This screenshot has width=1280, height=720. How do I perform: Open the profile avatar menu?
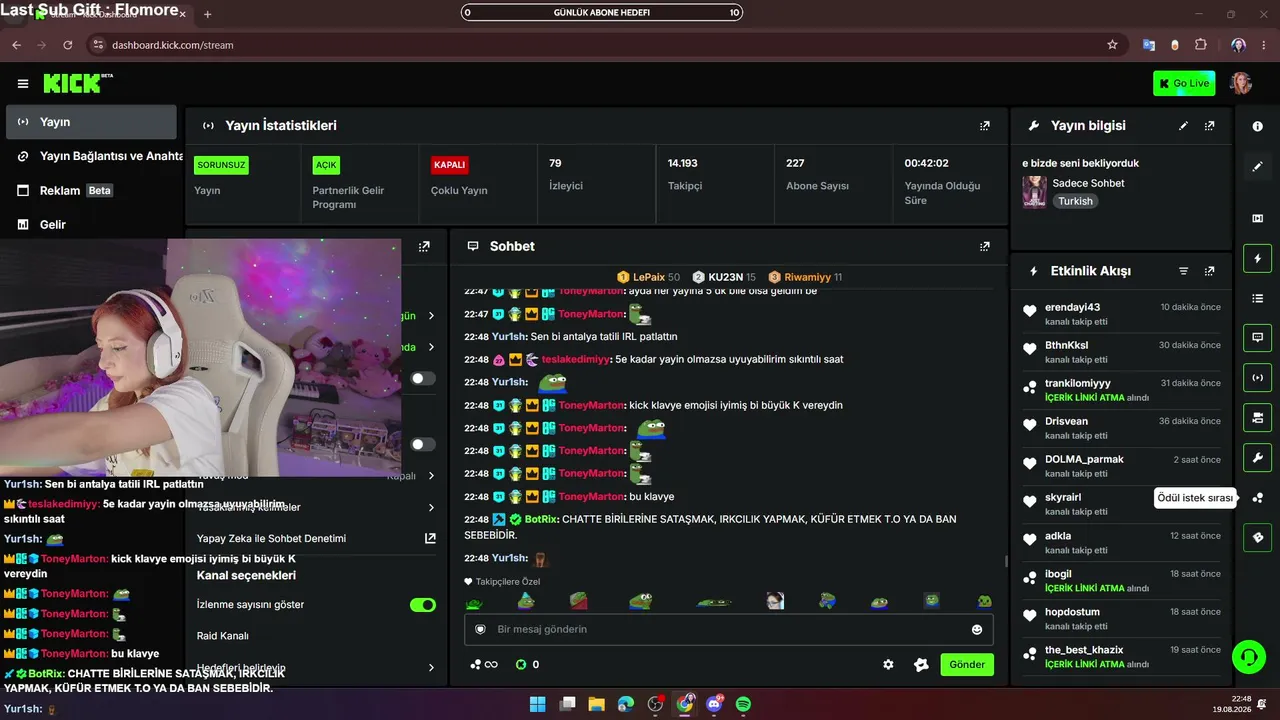point(1241,83)
